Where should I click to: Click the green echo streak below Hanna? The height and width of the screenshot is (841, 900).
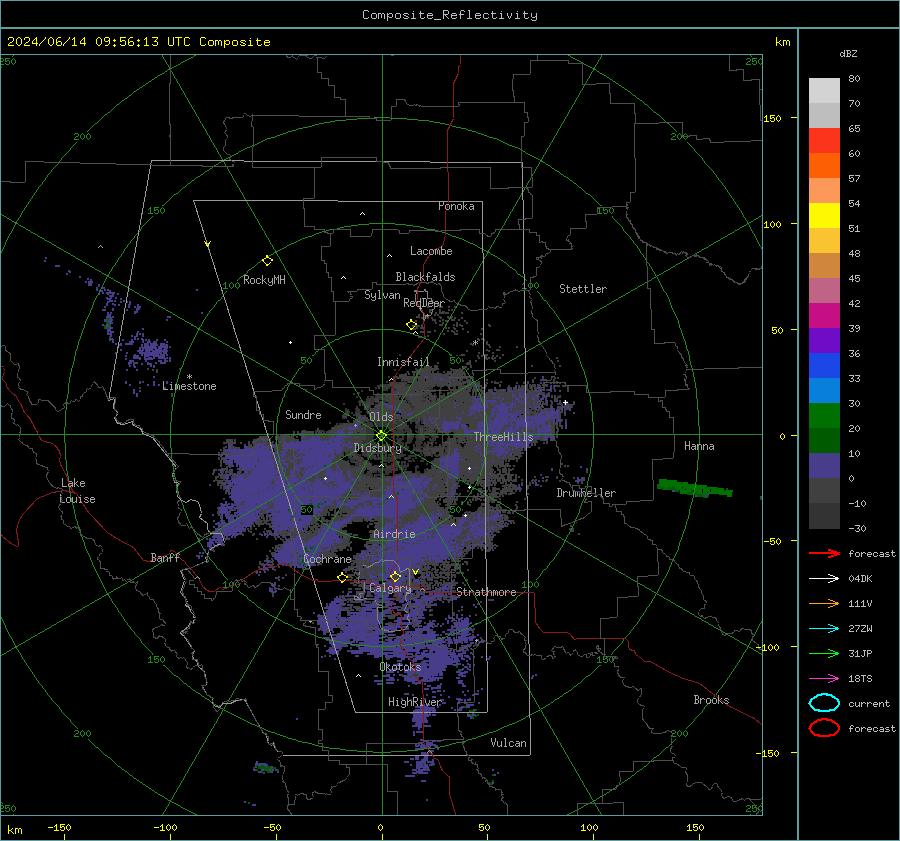pyautogui.click(x=695, y=489)
